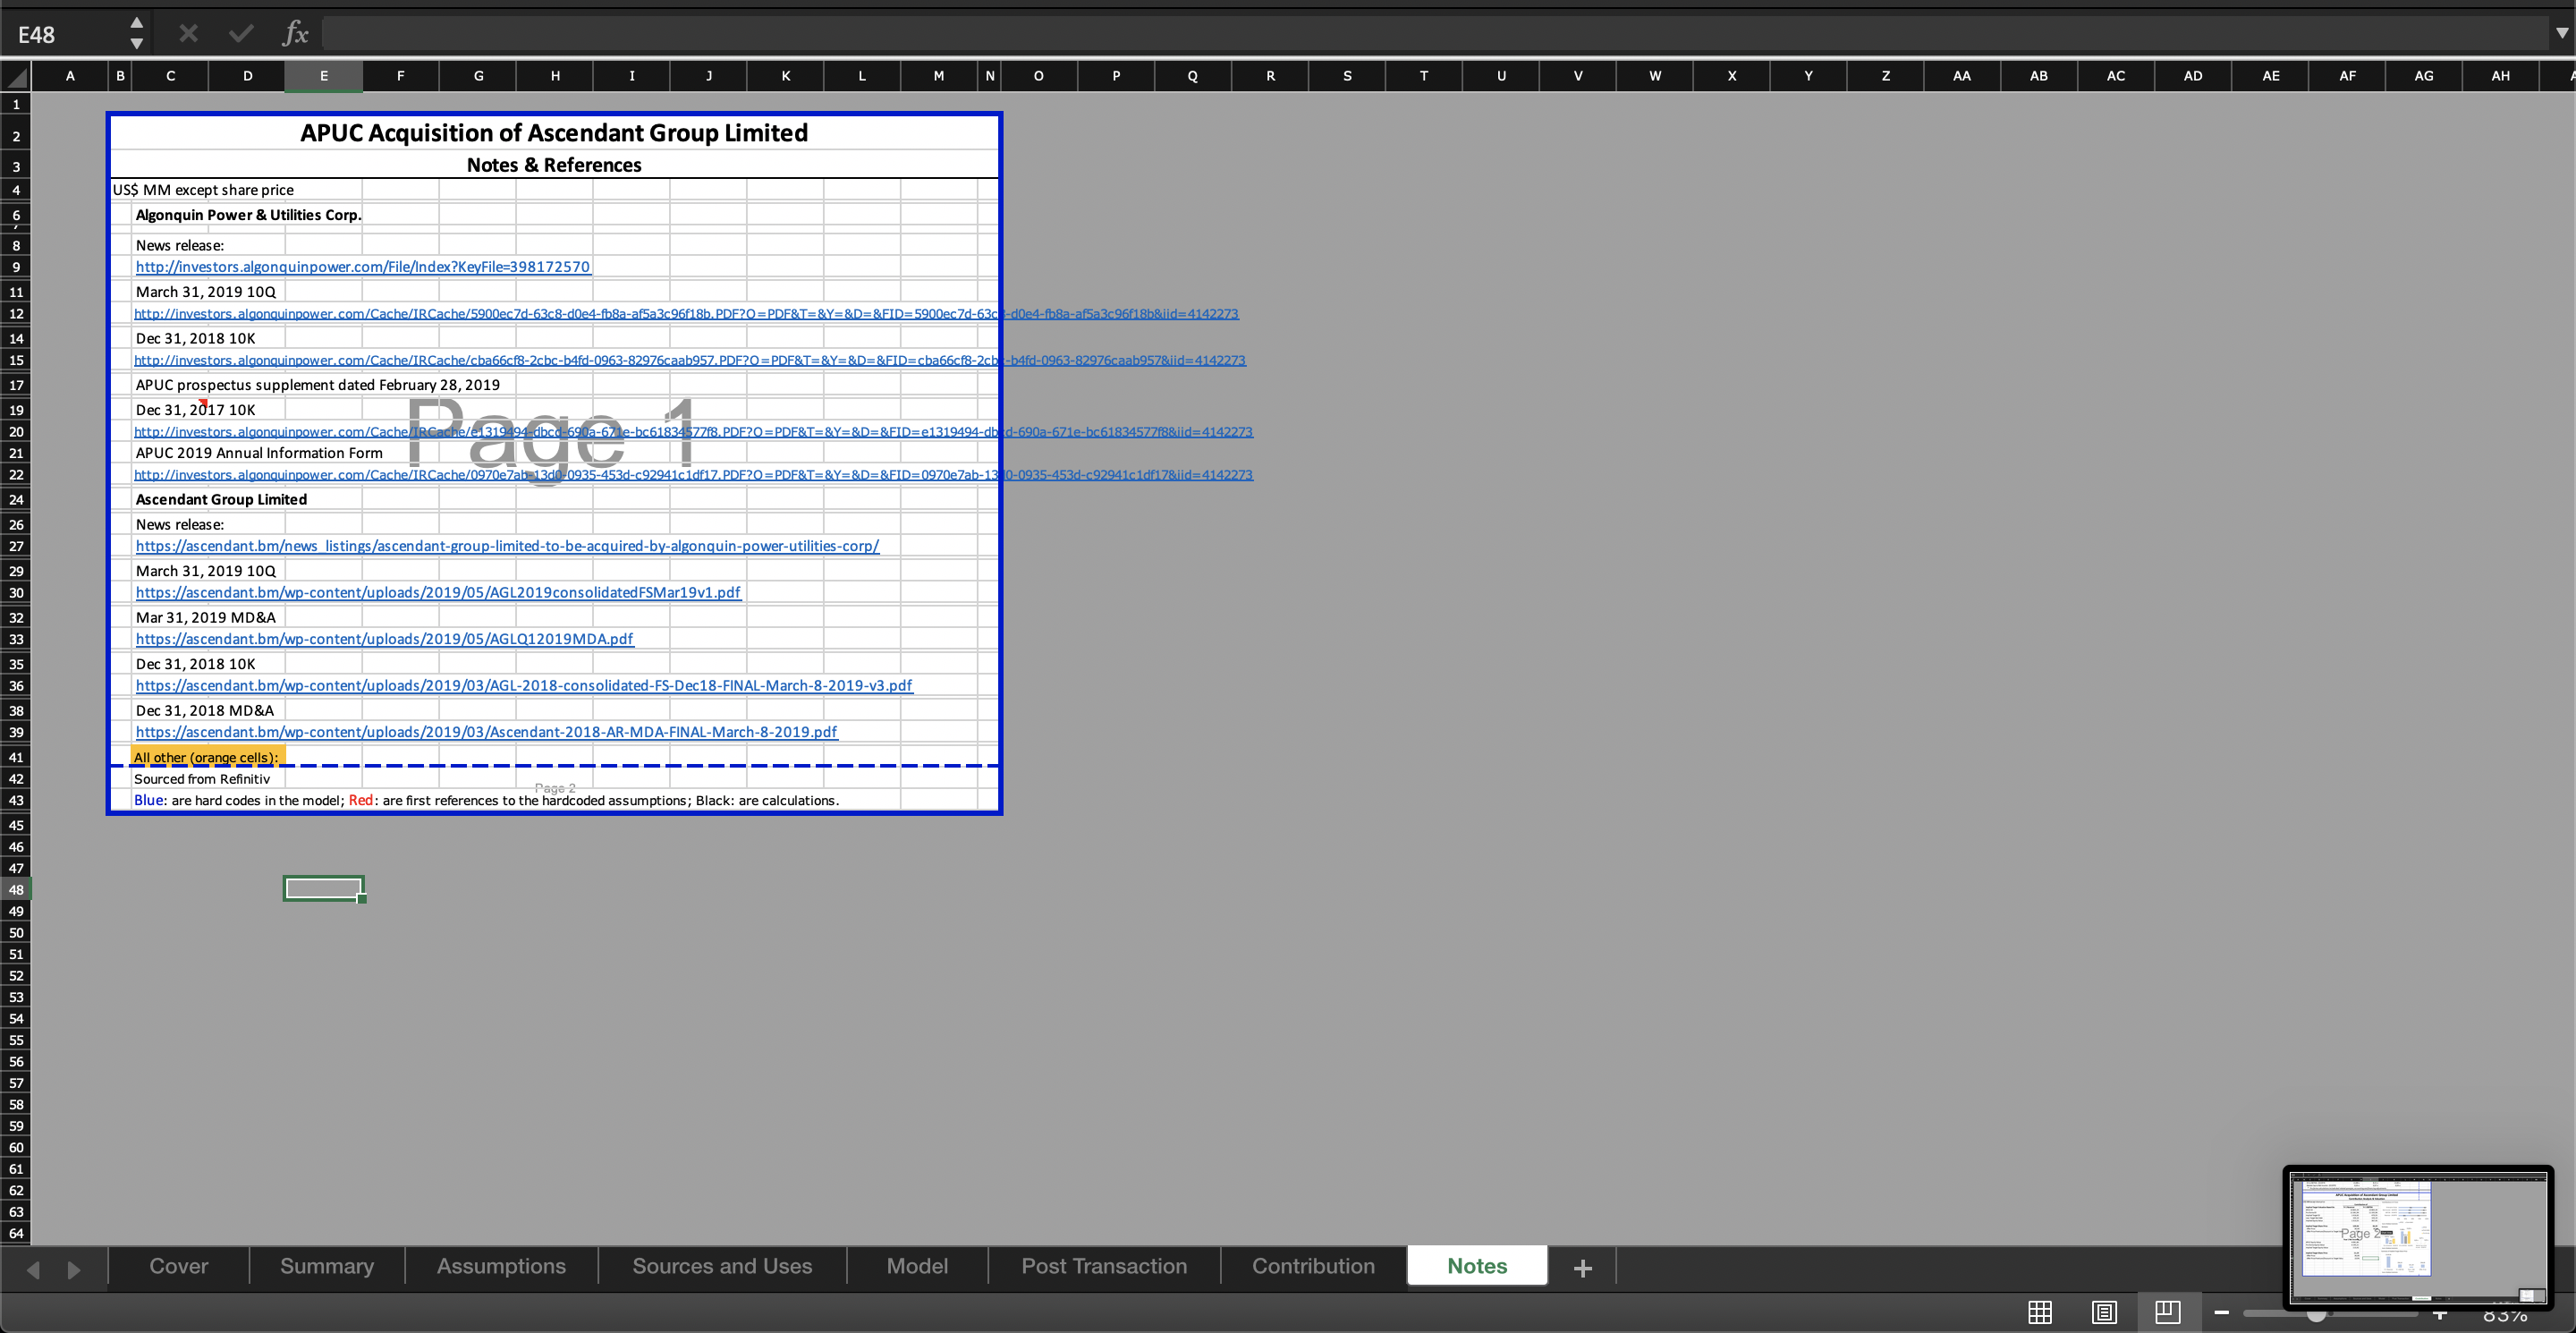Image resolution: width=2576 pixels, height=1333 pixels.
Task: Click the Select All corner triangle
Action: [x=16, y=76]
